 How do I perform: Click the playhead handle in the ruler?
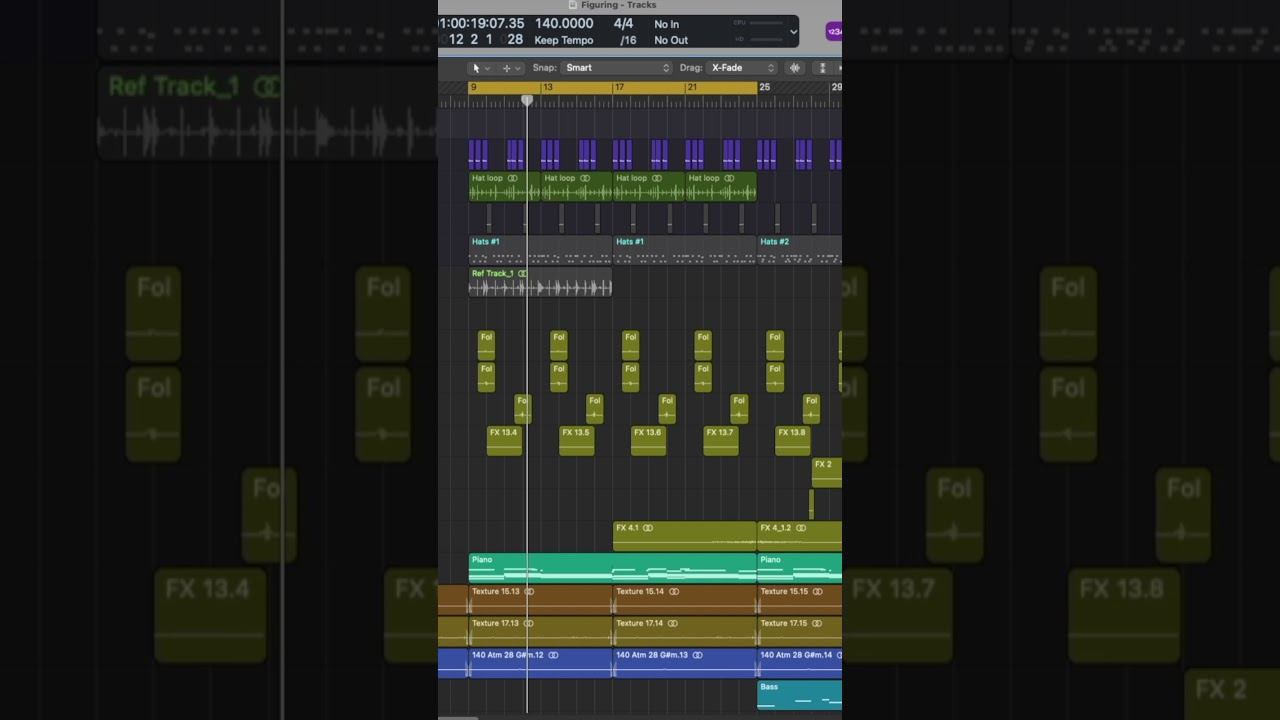click(527, 100)
